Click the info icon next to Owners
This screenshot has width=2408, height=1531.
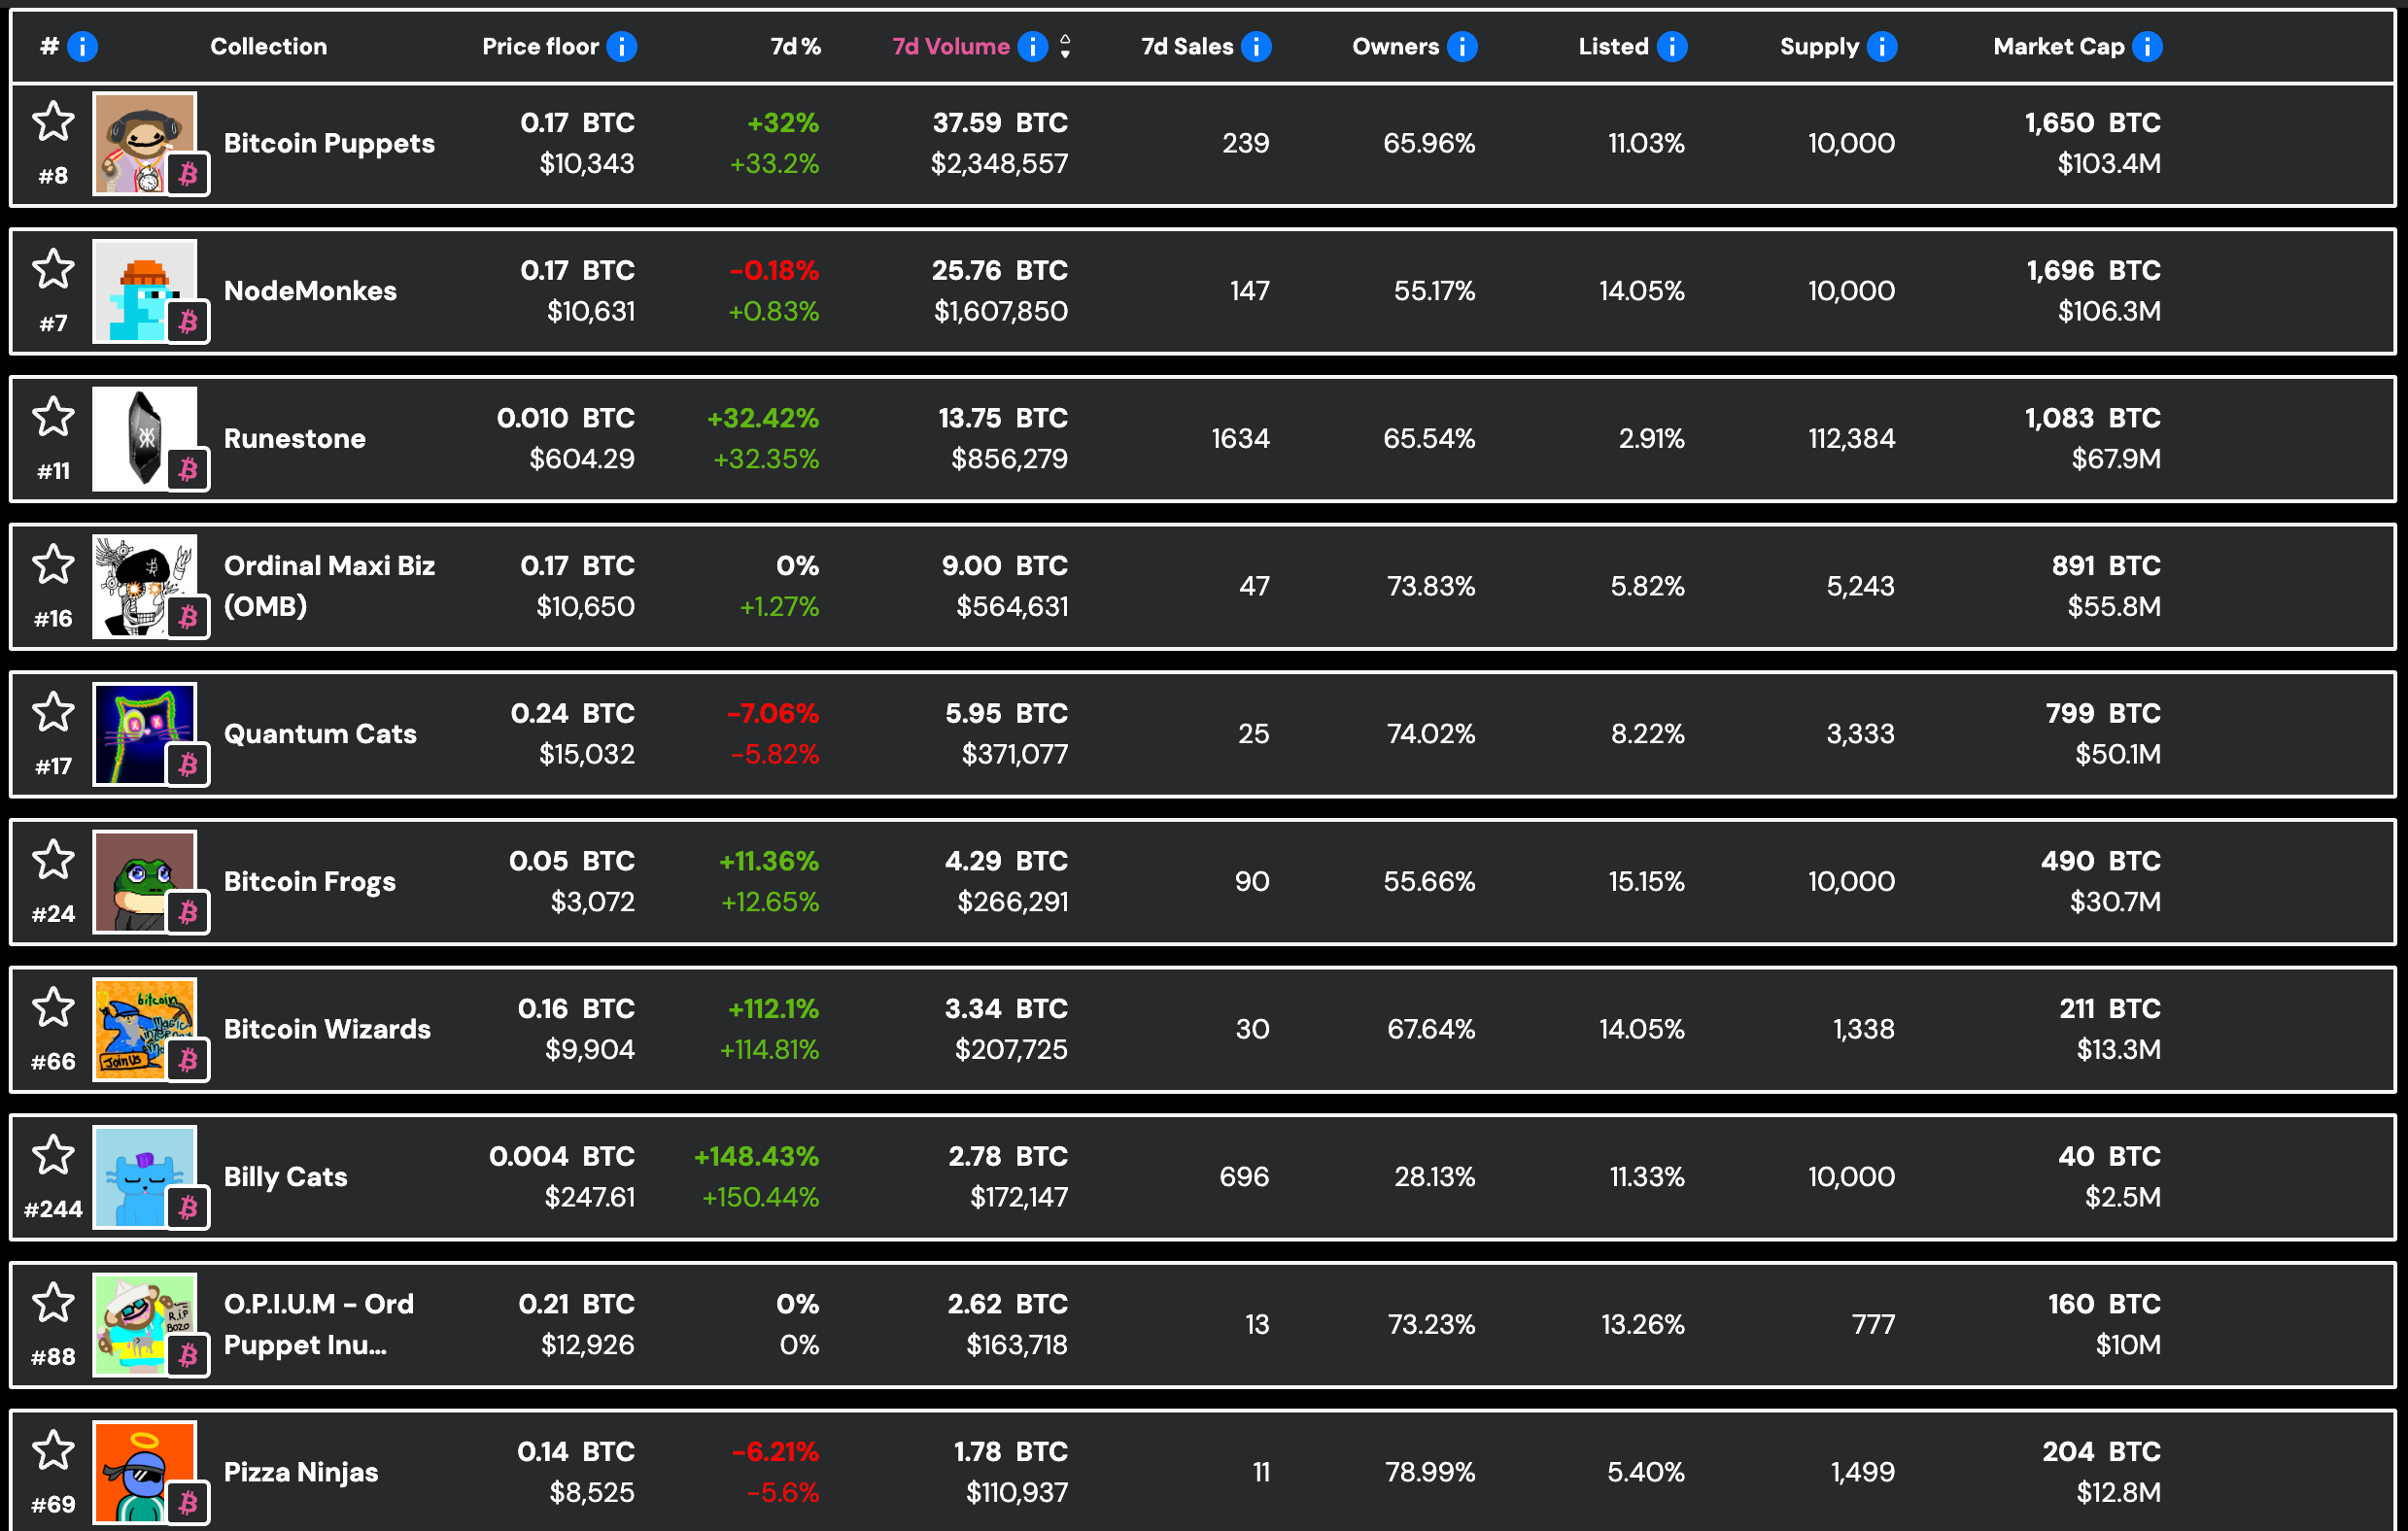coord(1462,46)
